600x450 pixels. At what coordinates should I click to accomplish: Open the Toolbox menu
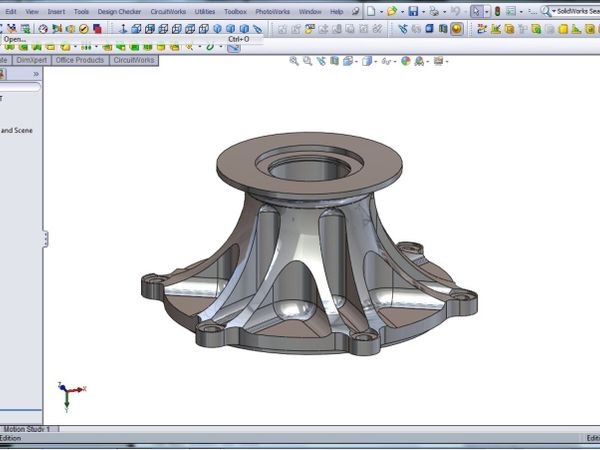(x=235, y=11)
